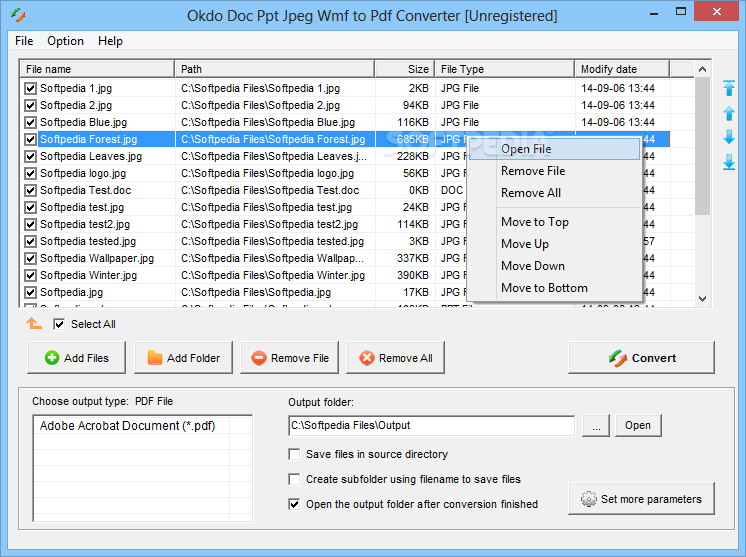Sort by File name column header
The image size is (746, 557).
click(97, 69)
